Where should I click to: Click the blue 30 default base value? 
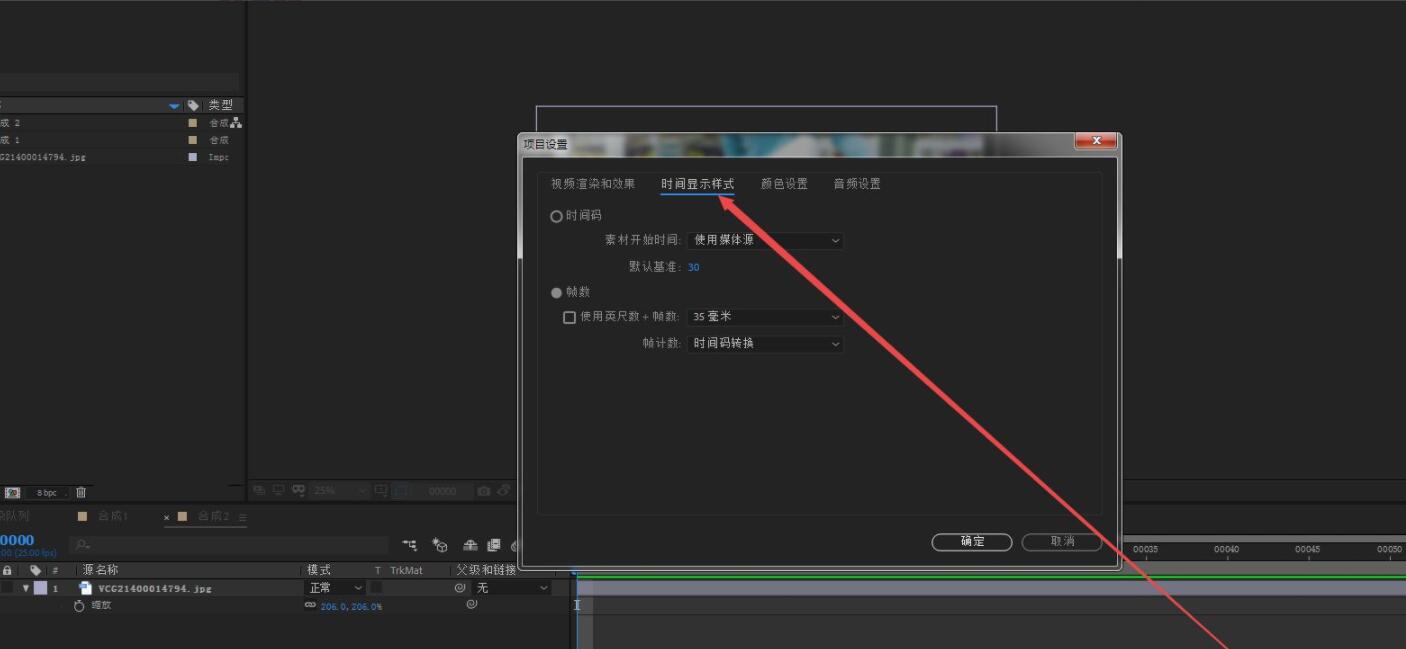(693, 267)
